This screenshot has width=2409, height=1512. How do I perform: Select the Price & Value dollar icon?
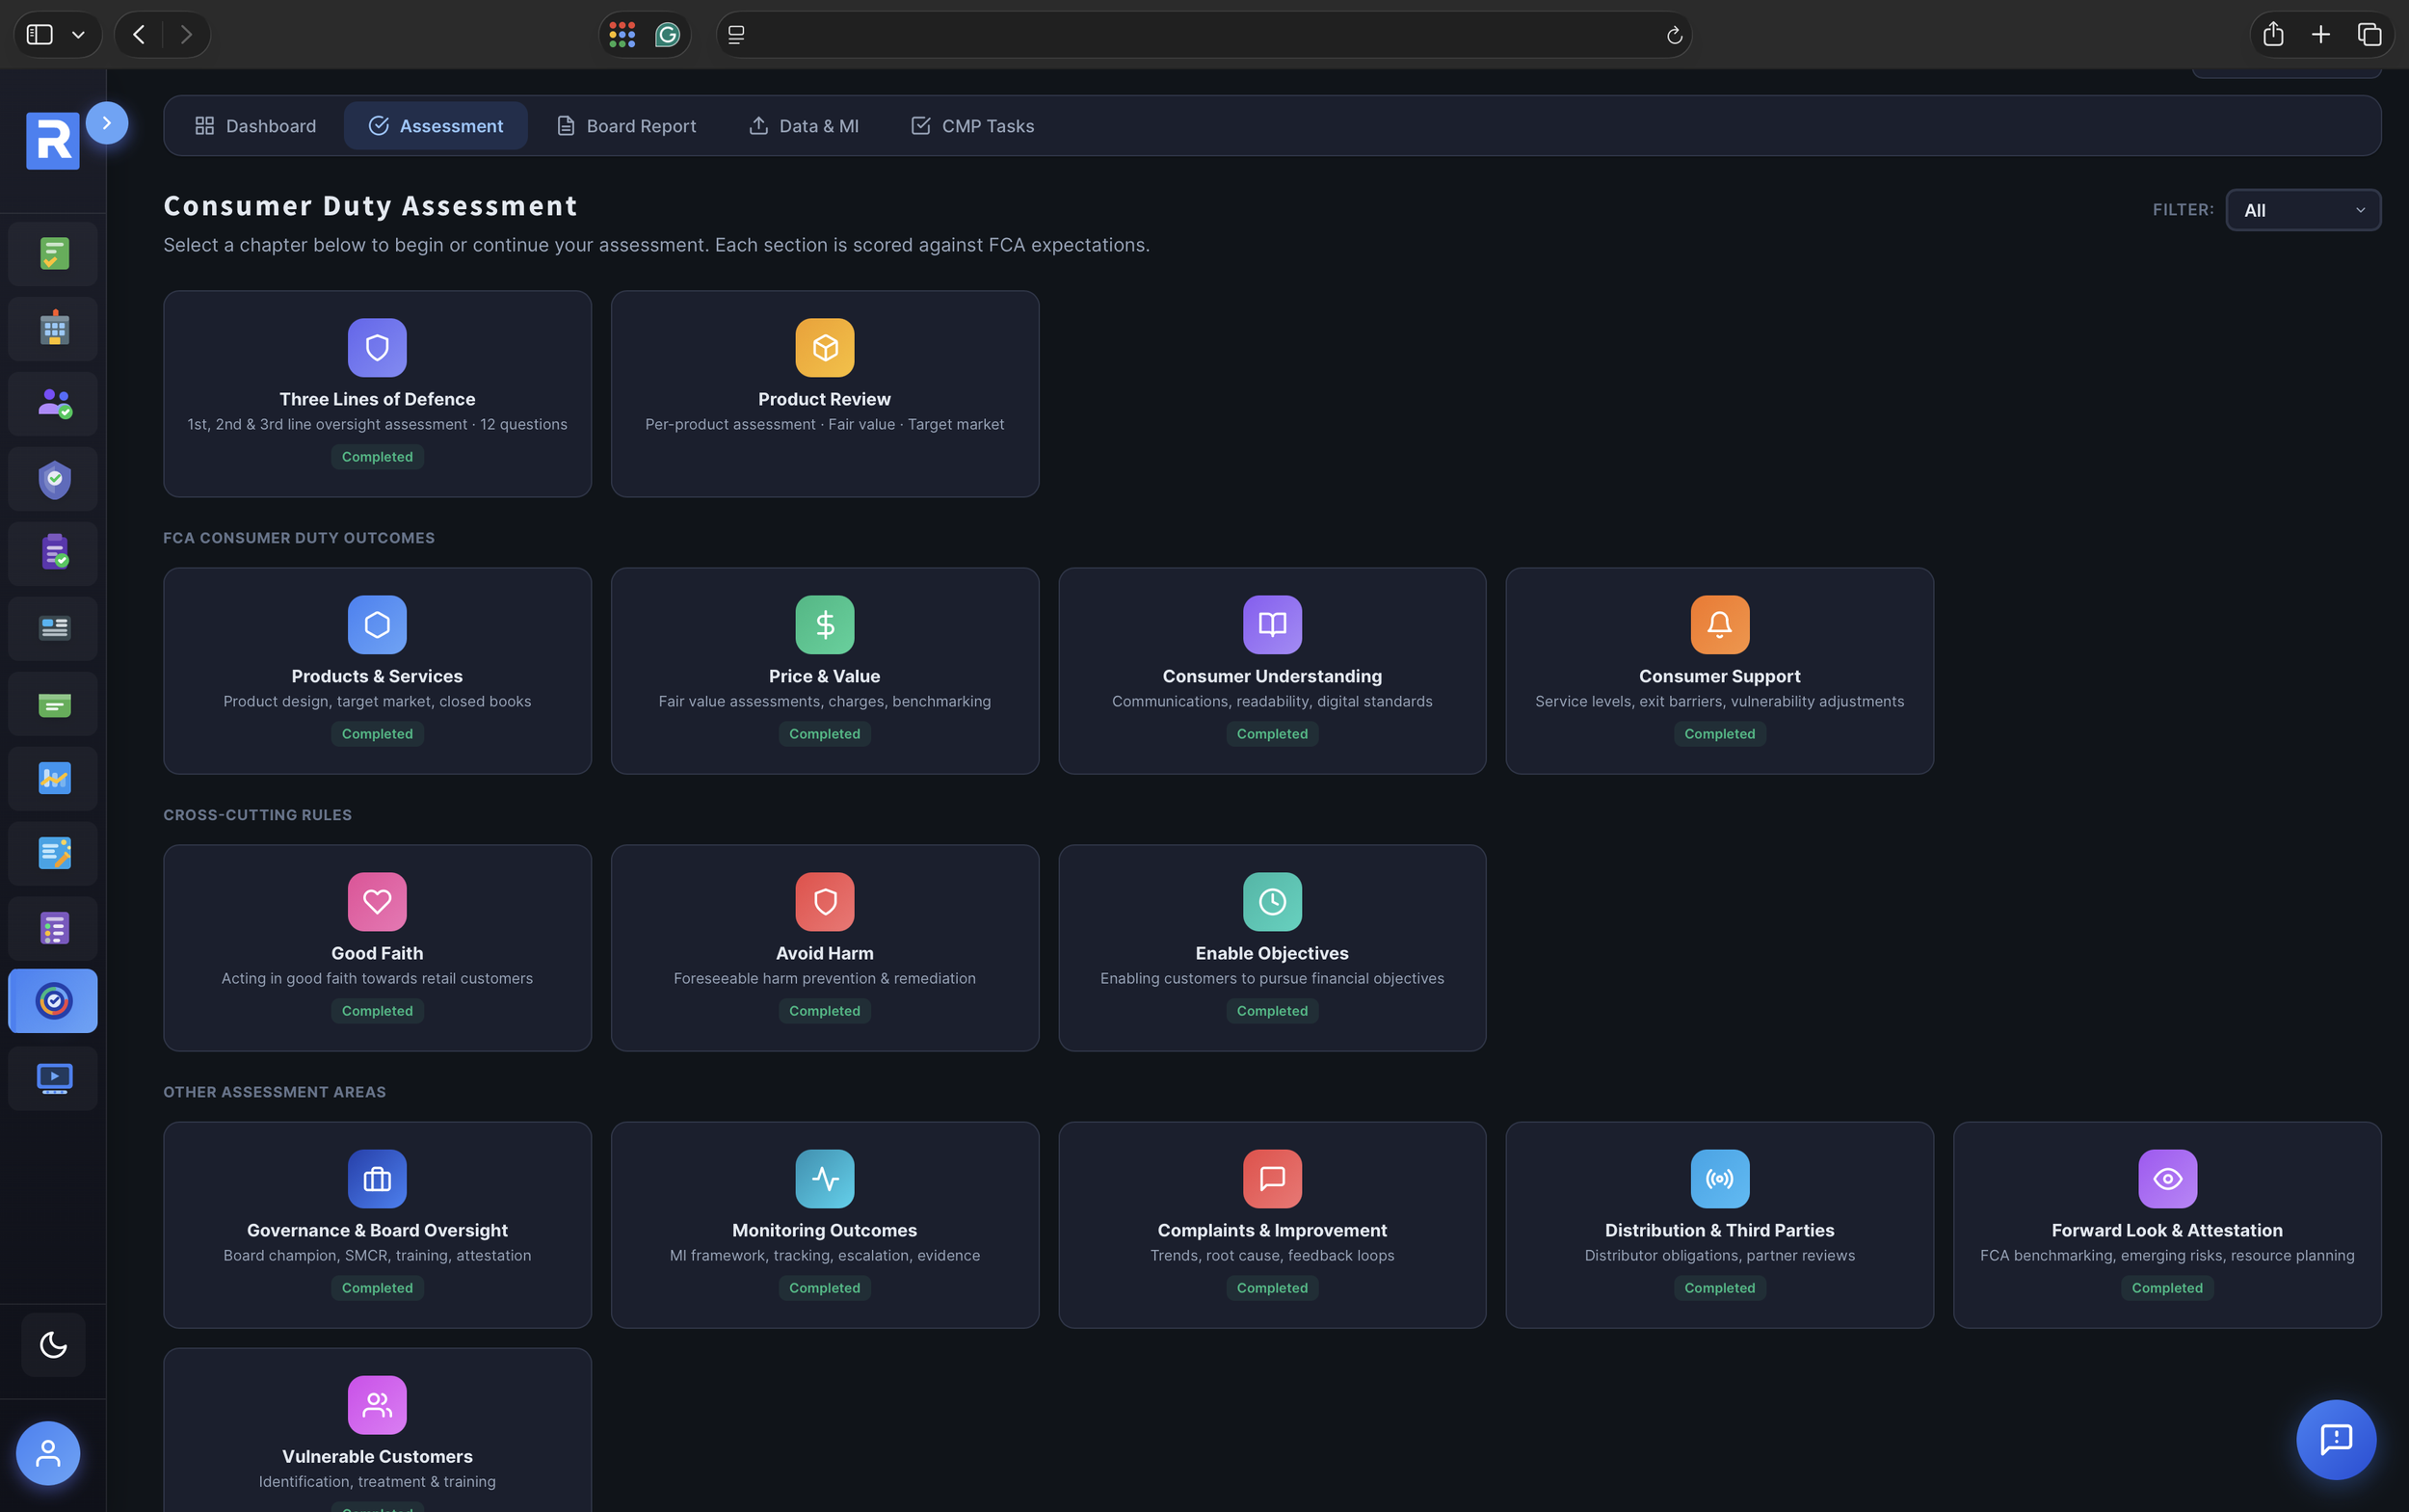click(824, 625)
